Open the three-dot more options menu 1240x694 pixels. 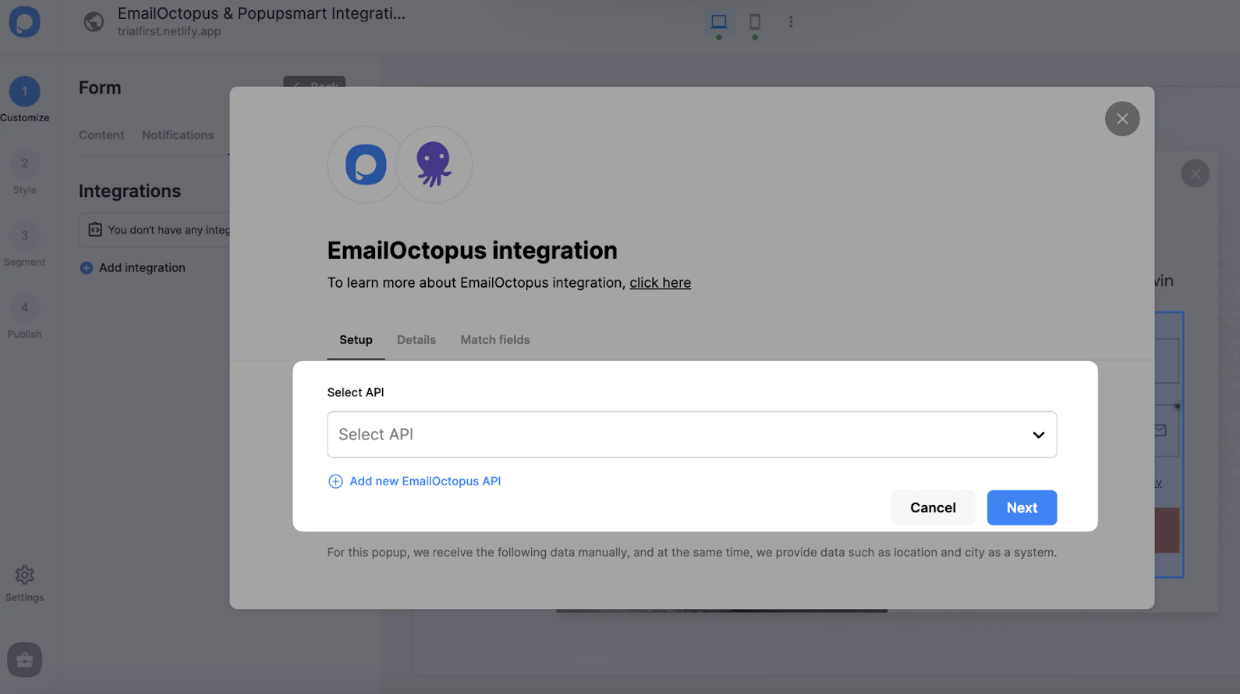pyautogui.click(x=791, y=21)
